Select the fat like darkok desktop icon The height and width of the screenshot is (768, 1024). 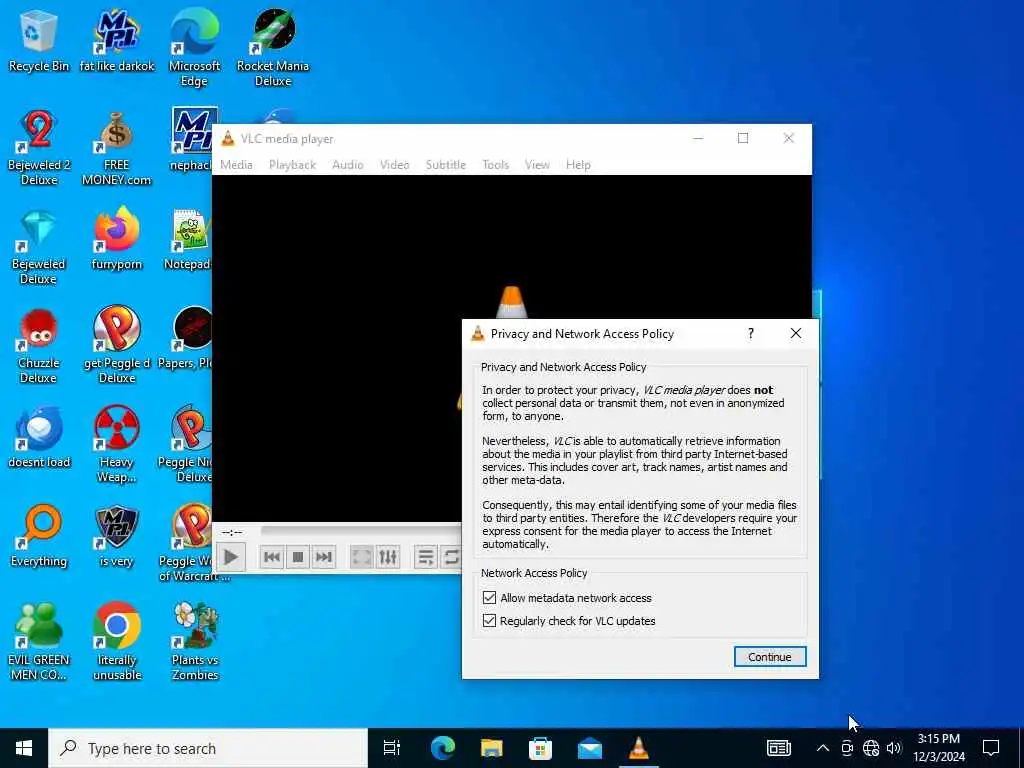117,40
